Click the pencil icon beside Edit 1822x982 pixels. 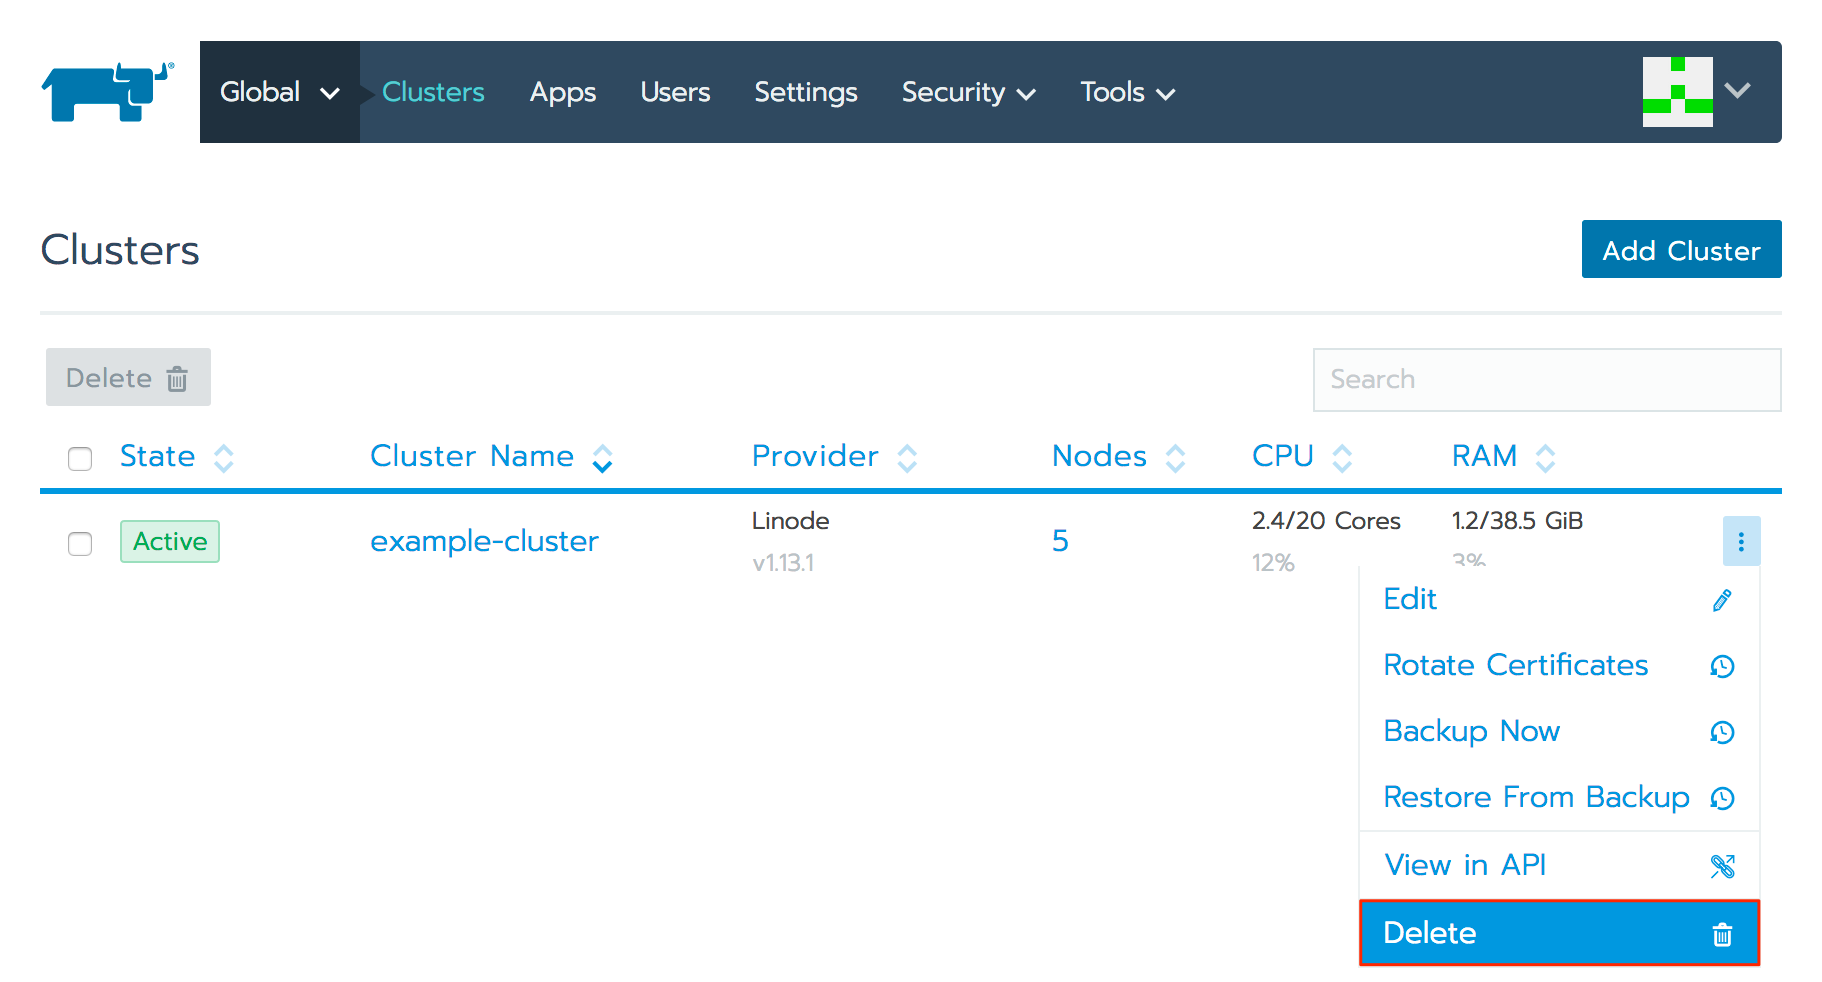(1721, 600)
